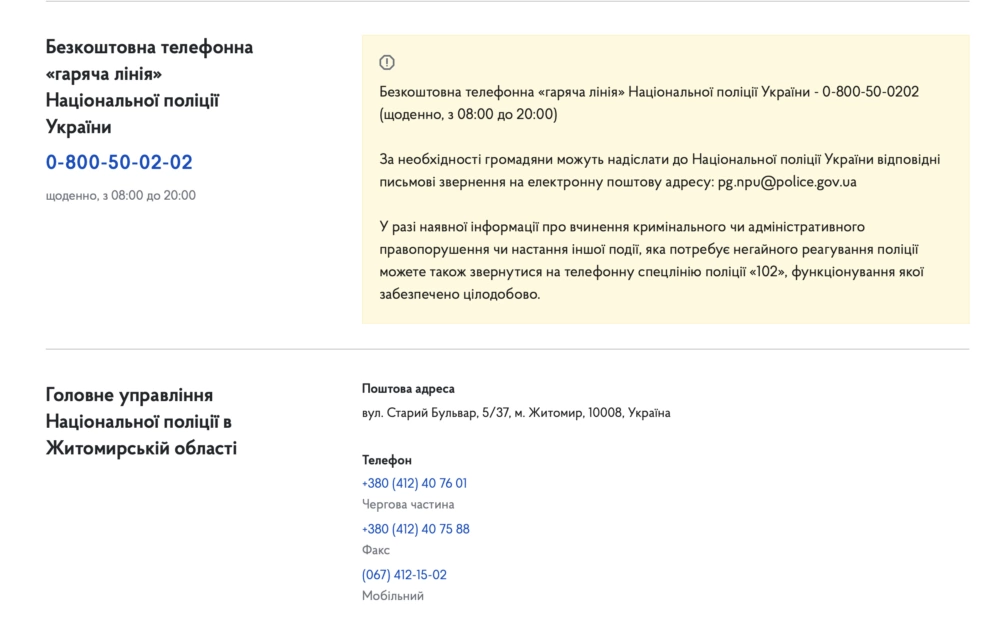This screenshot has height=620, width=1007.
Task: Click the paragraph mentioning спецлінію поліції «102»
Action: [651, 260]
